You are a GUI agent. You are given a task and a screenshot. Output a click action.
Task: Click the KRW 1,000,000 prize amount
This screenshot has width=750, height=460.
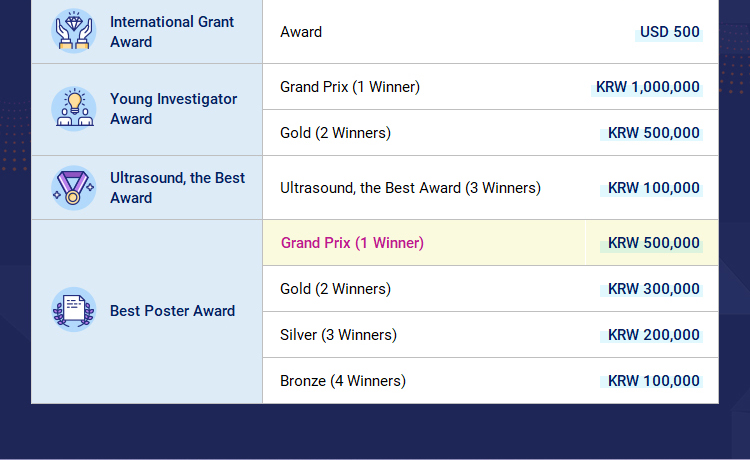coord(647,87)
